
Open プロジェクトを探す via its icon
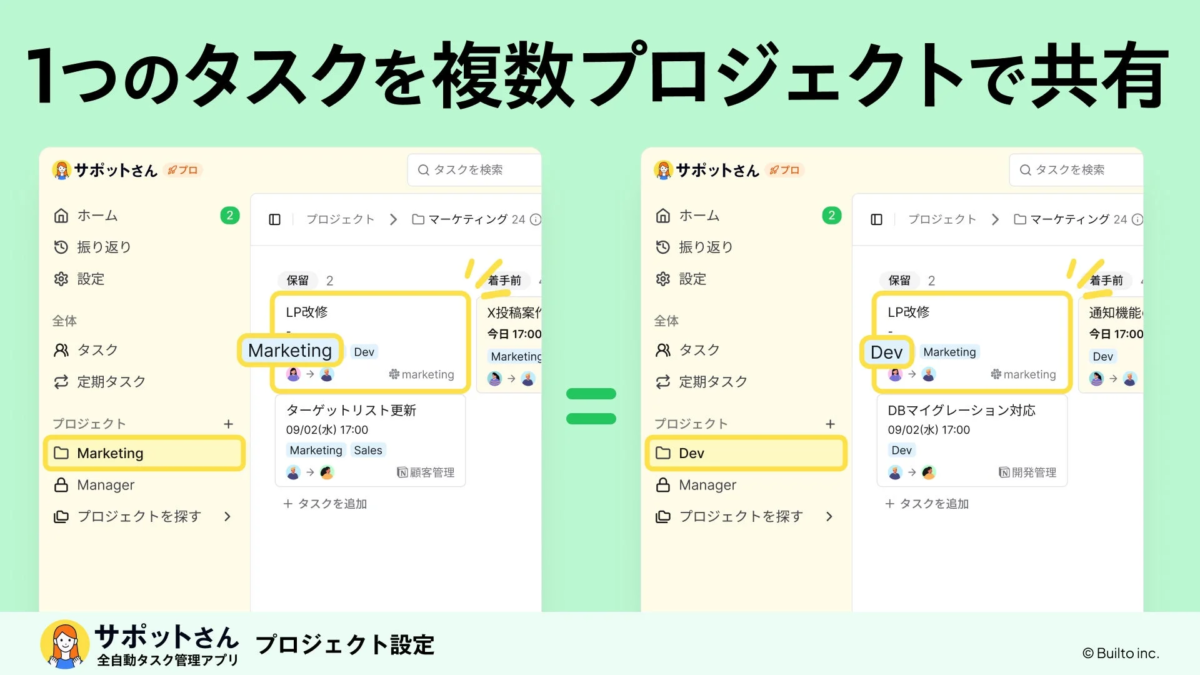[x=61, y=513]
